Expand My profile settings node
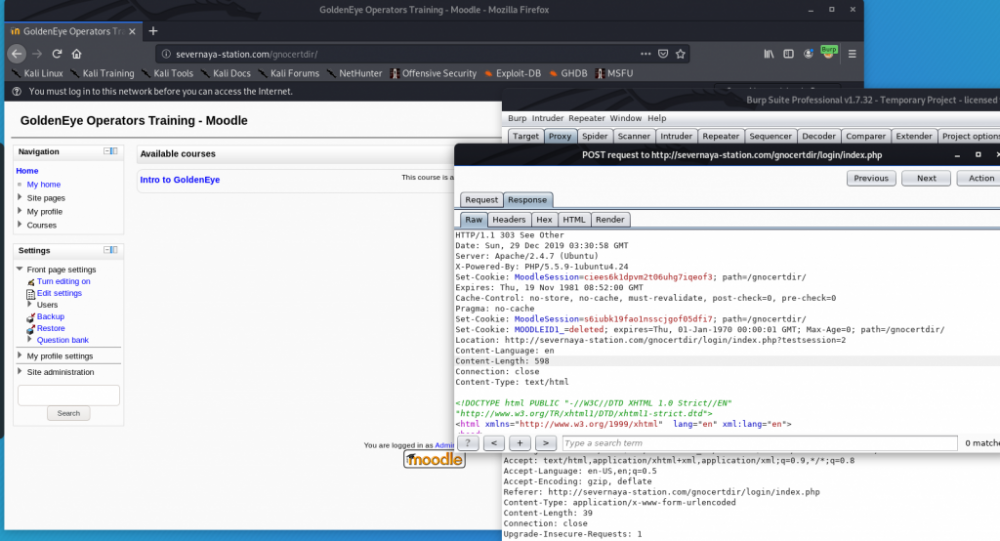Image resolution: width=1000 pixels, height=541 pixels. pyautogui.click(x=19, y=355)
